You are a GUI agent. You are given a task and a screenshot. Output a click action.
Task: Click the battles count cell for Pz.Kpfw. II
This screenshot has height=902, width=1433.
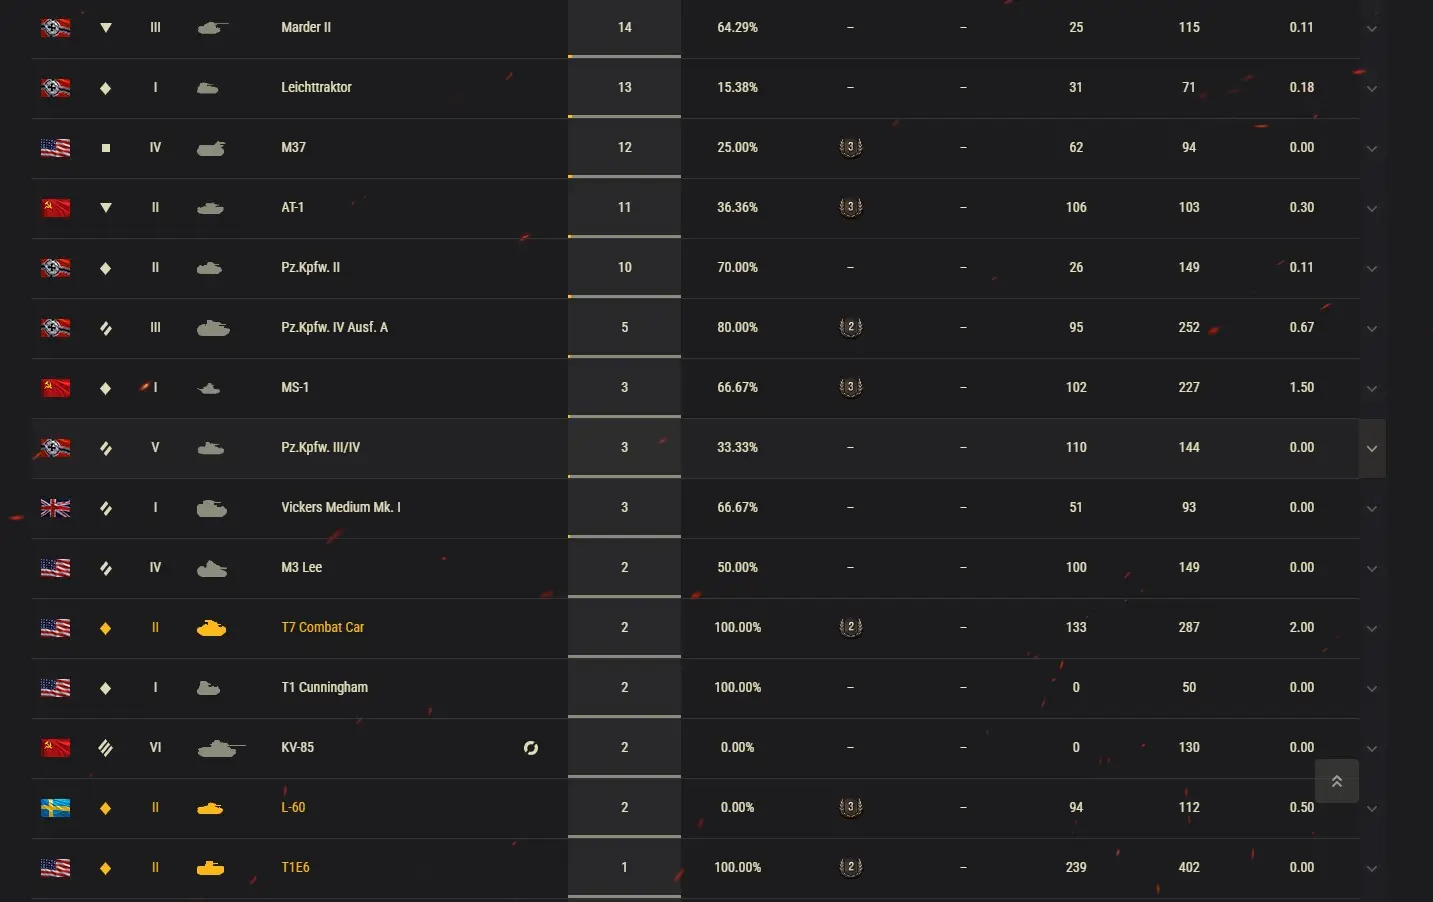(x=624, y=267)
